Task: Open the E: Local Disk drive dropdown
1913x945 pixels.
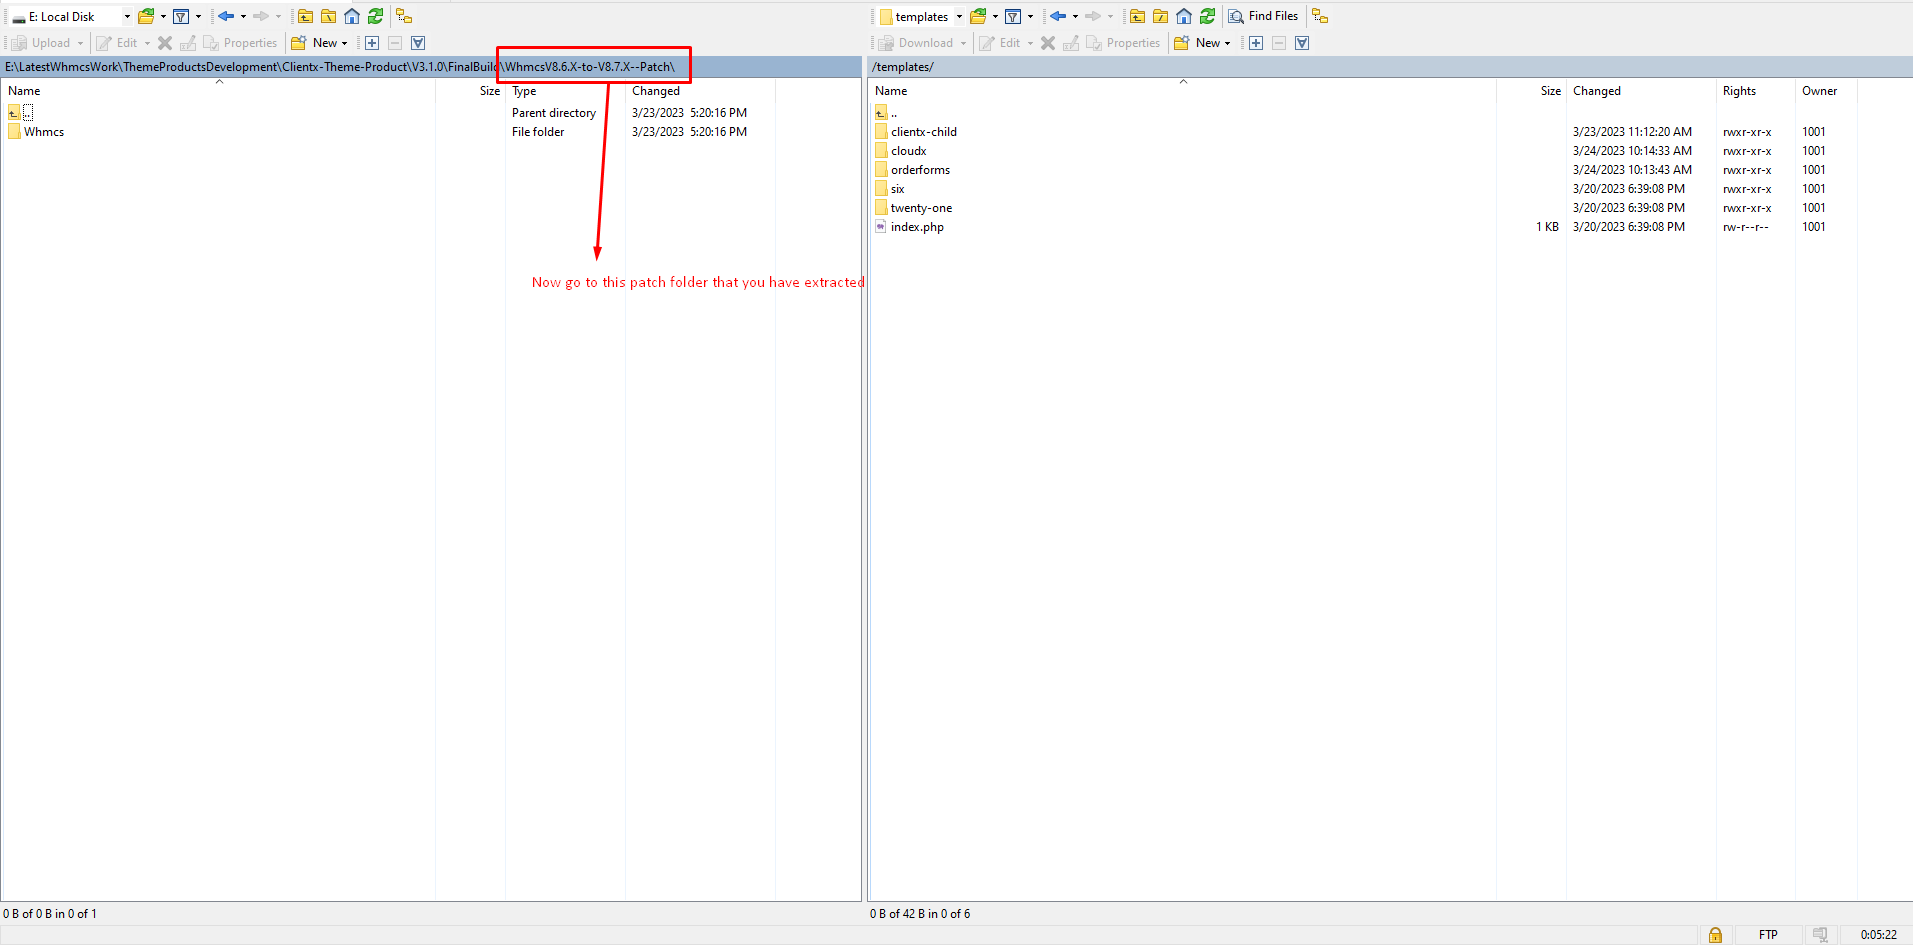Action: [127, 17]
